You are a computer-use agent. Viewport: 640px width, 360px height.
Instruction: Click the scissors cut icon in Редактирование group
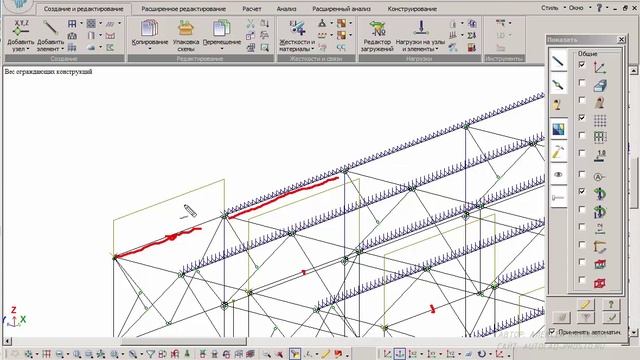click(251, 24)
